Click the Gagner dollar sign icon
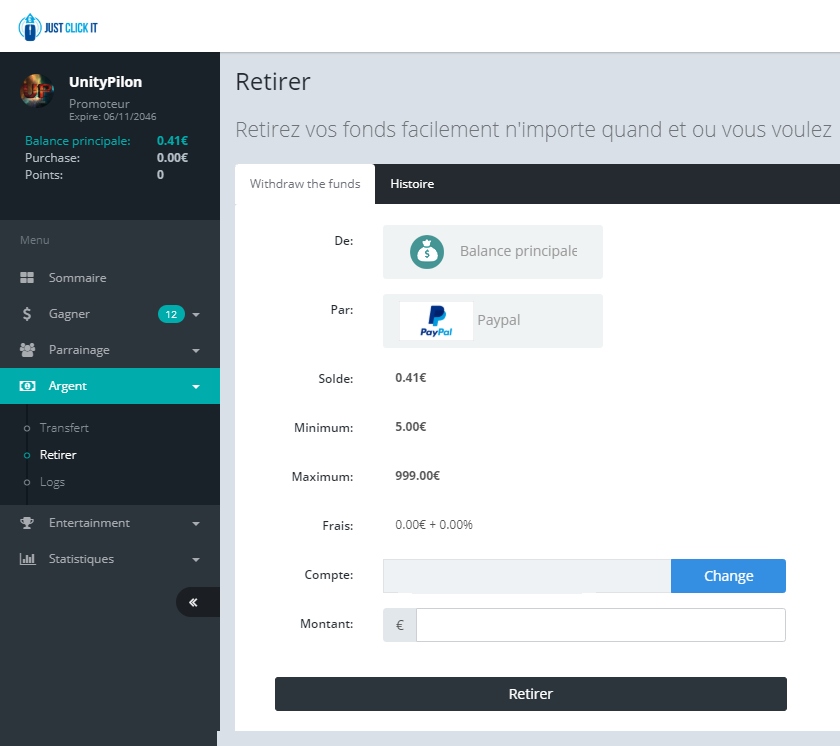The image size is (840, 746). [x=28, y=314]
